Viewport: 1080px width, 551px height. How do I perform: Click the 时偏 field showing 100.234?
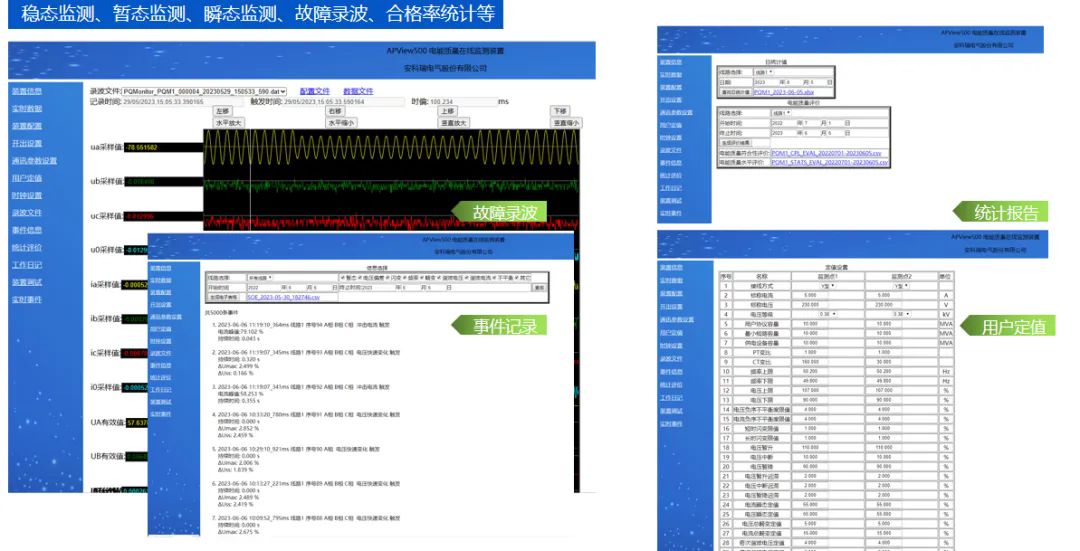pyautogui.click(x=464, y=102)
